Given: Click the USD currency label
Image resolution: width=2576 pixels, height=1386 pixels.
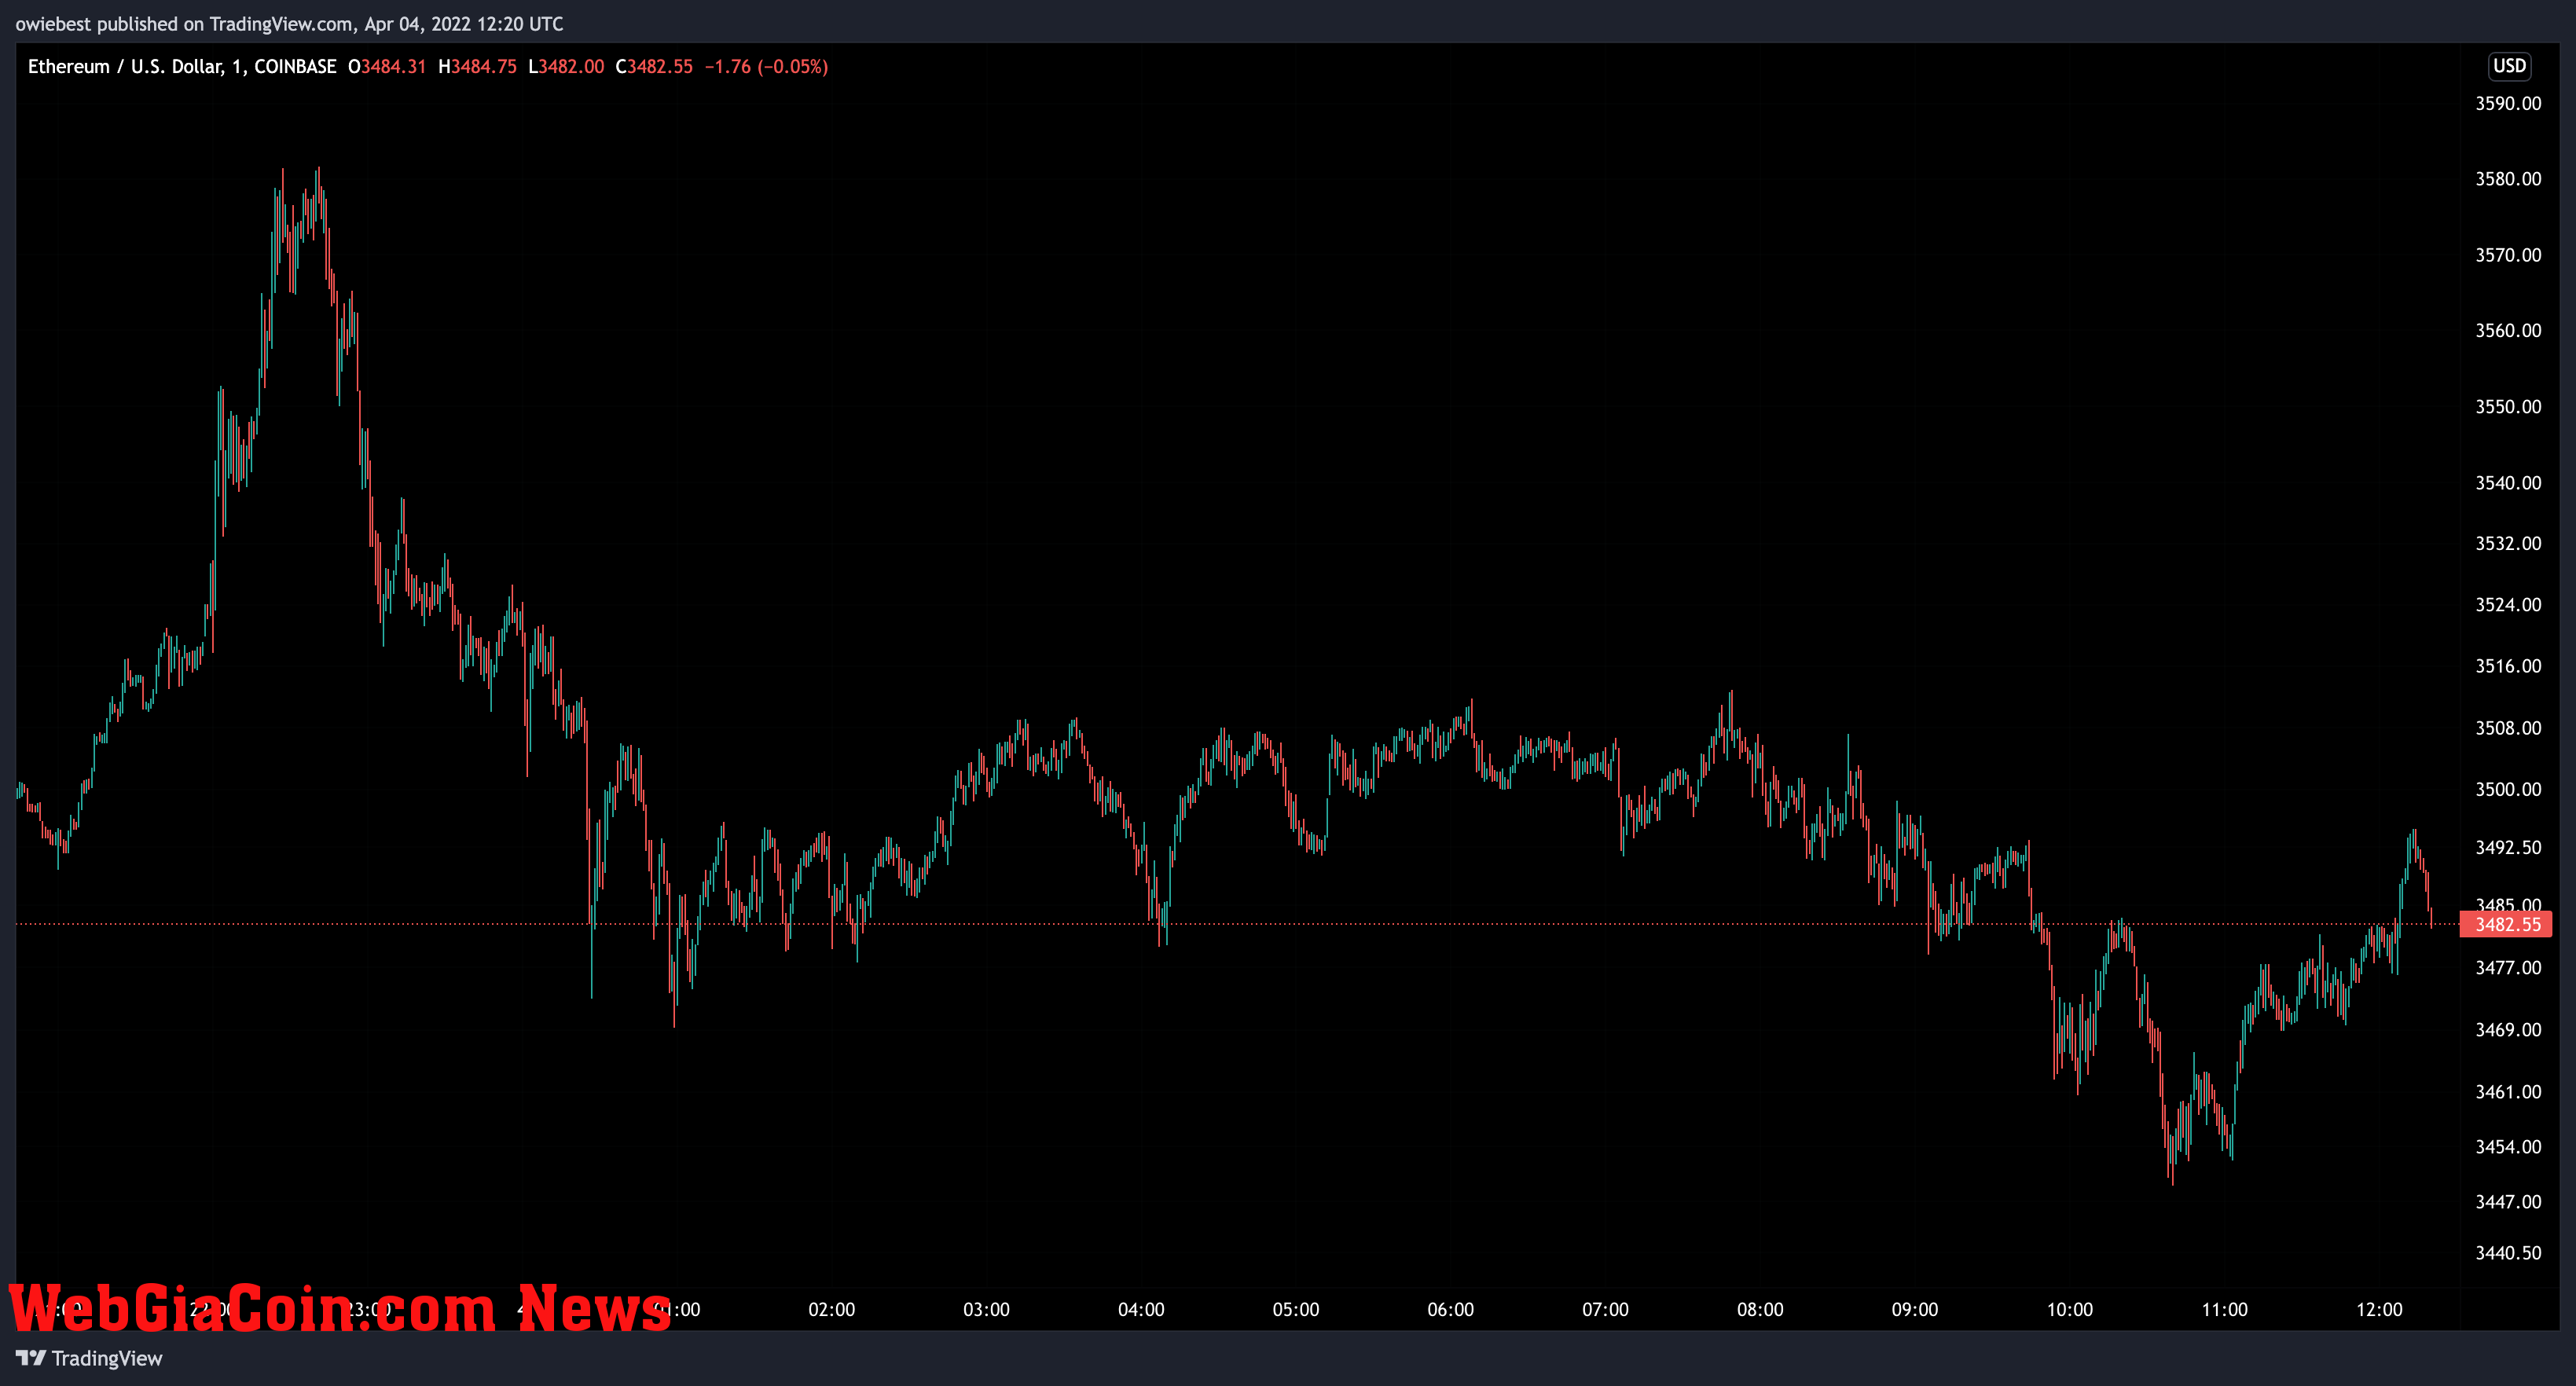Looking at the screenshot, I should click(x=2509, y=66).
